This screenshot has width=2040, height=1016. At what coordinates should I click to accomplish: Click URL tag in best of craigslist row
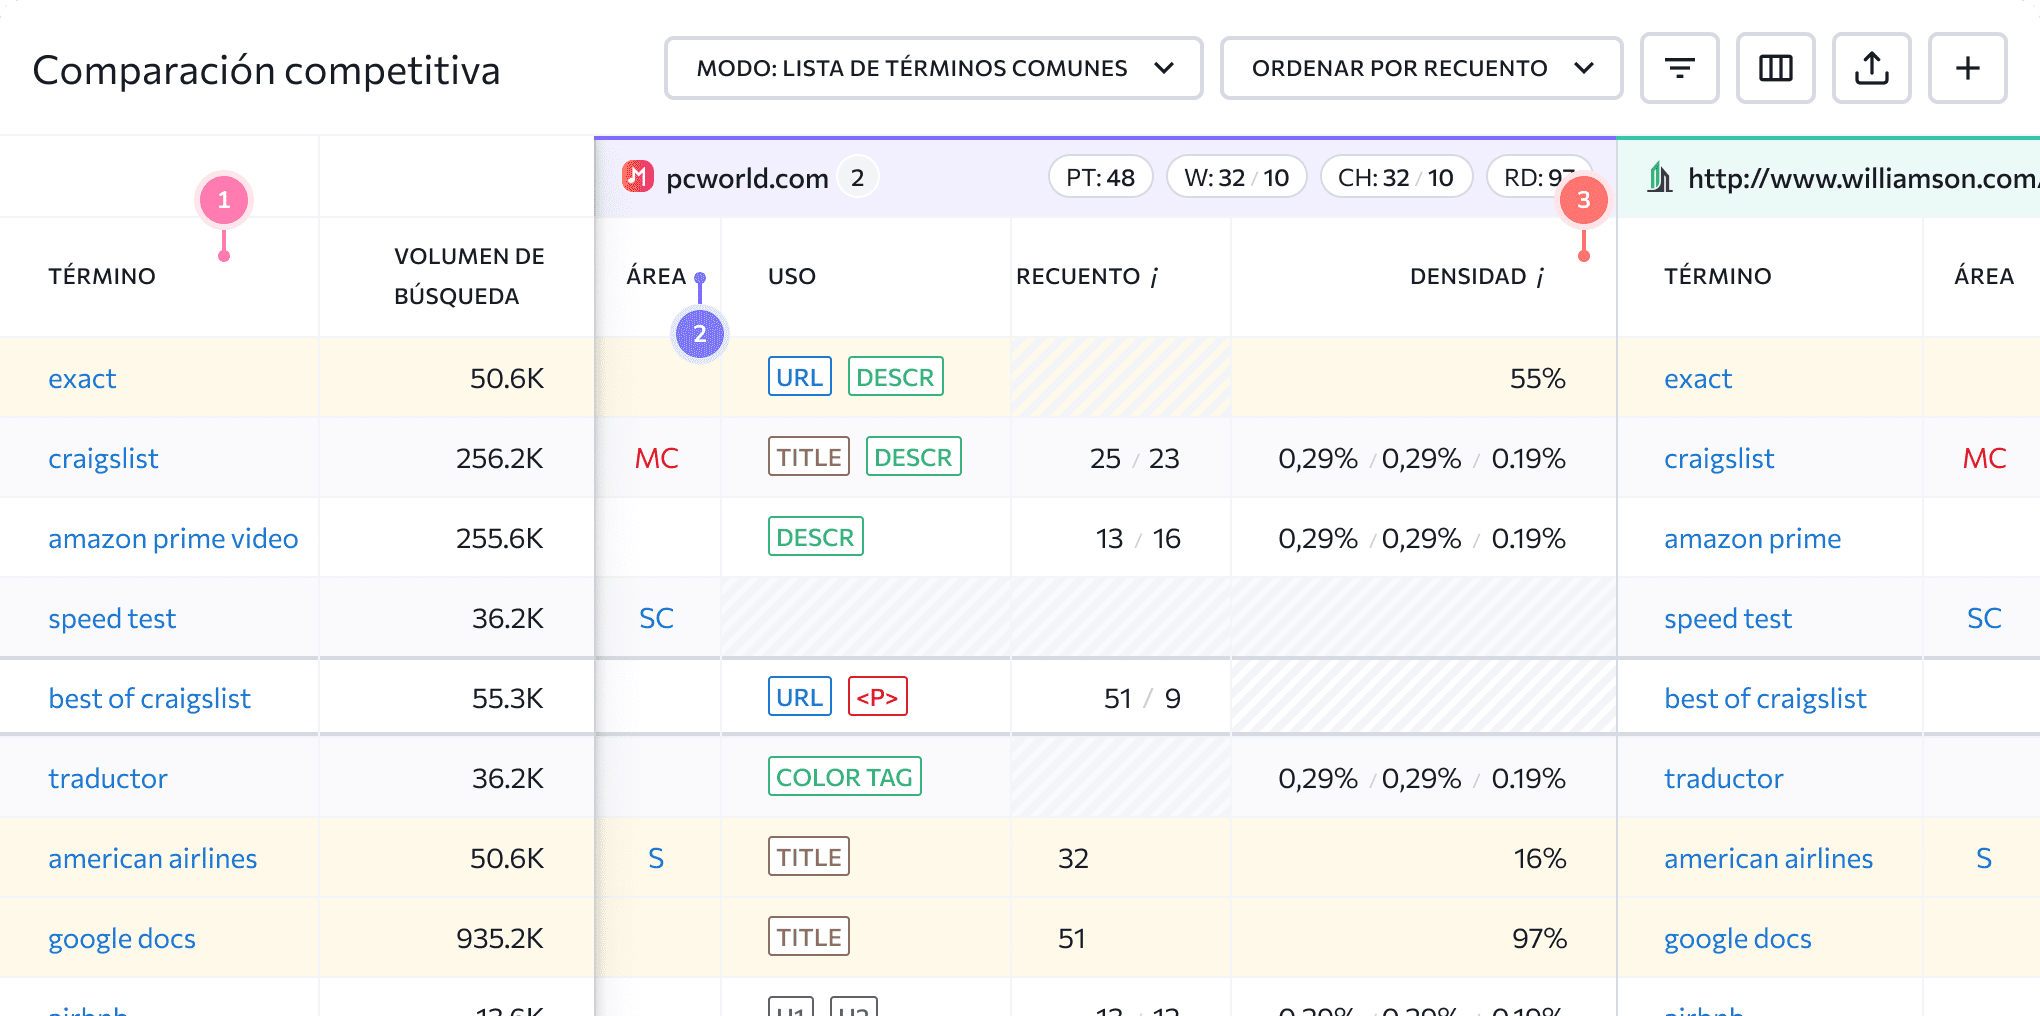pyautogui.click(x=800, y=696)
